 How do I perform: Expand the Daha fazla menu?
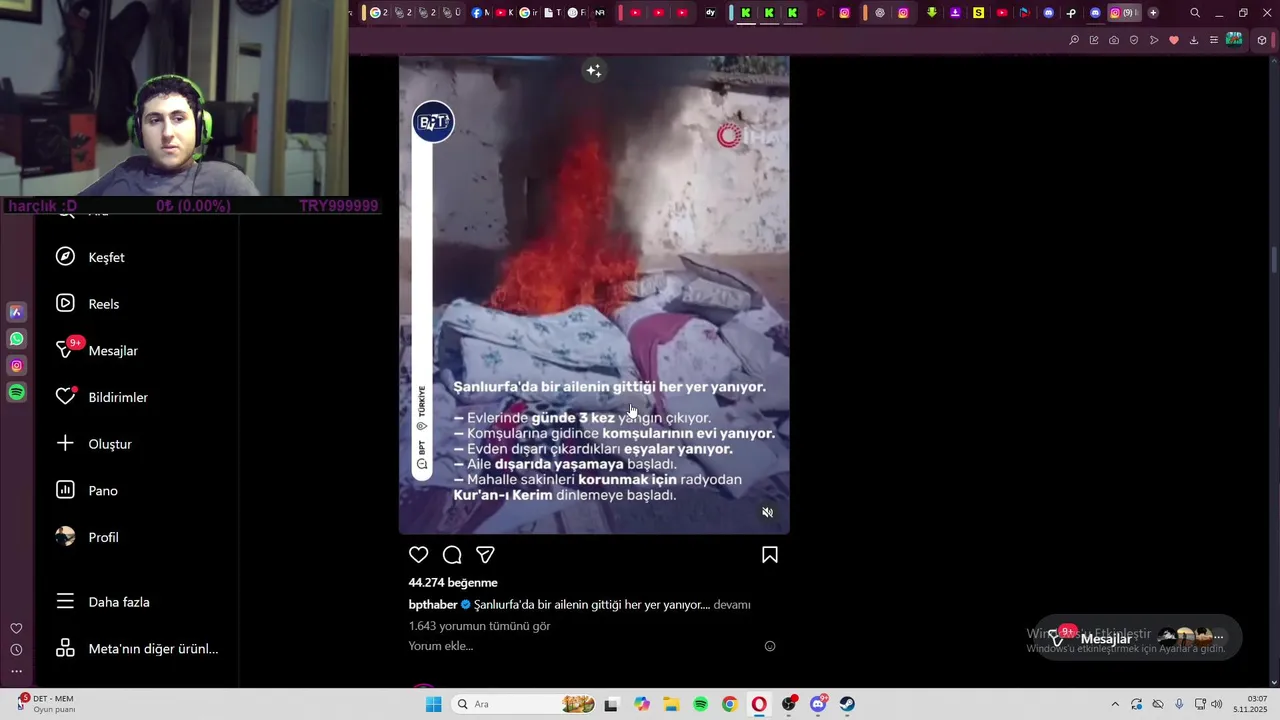pyautogui.click(x=103, y=602)
